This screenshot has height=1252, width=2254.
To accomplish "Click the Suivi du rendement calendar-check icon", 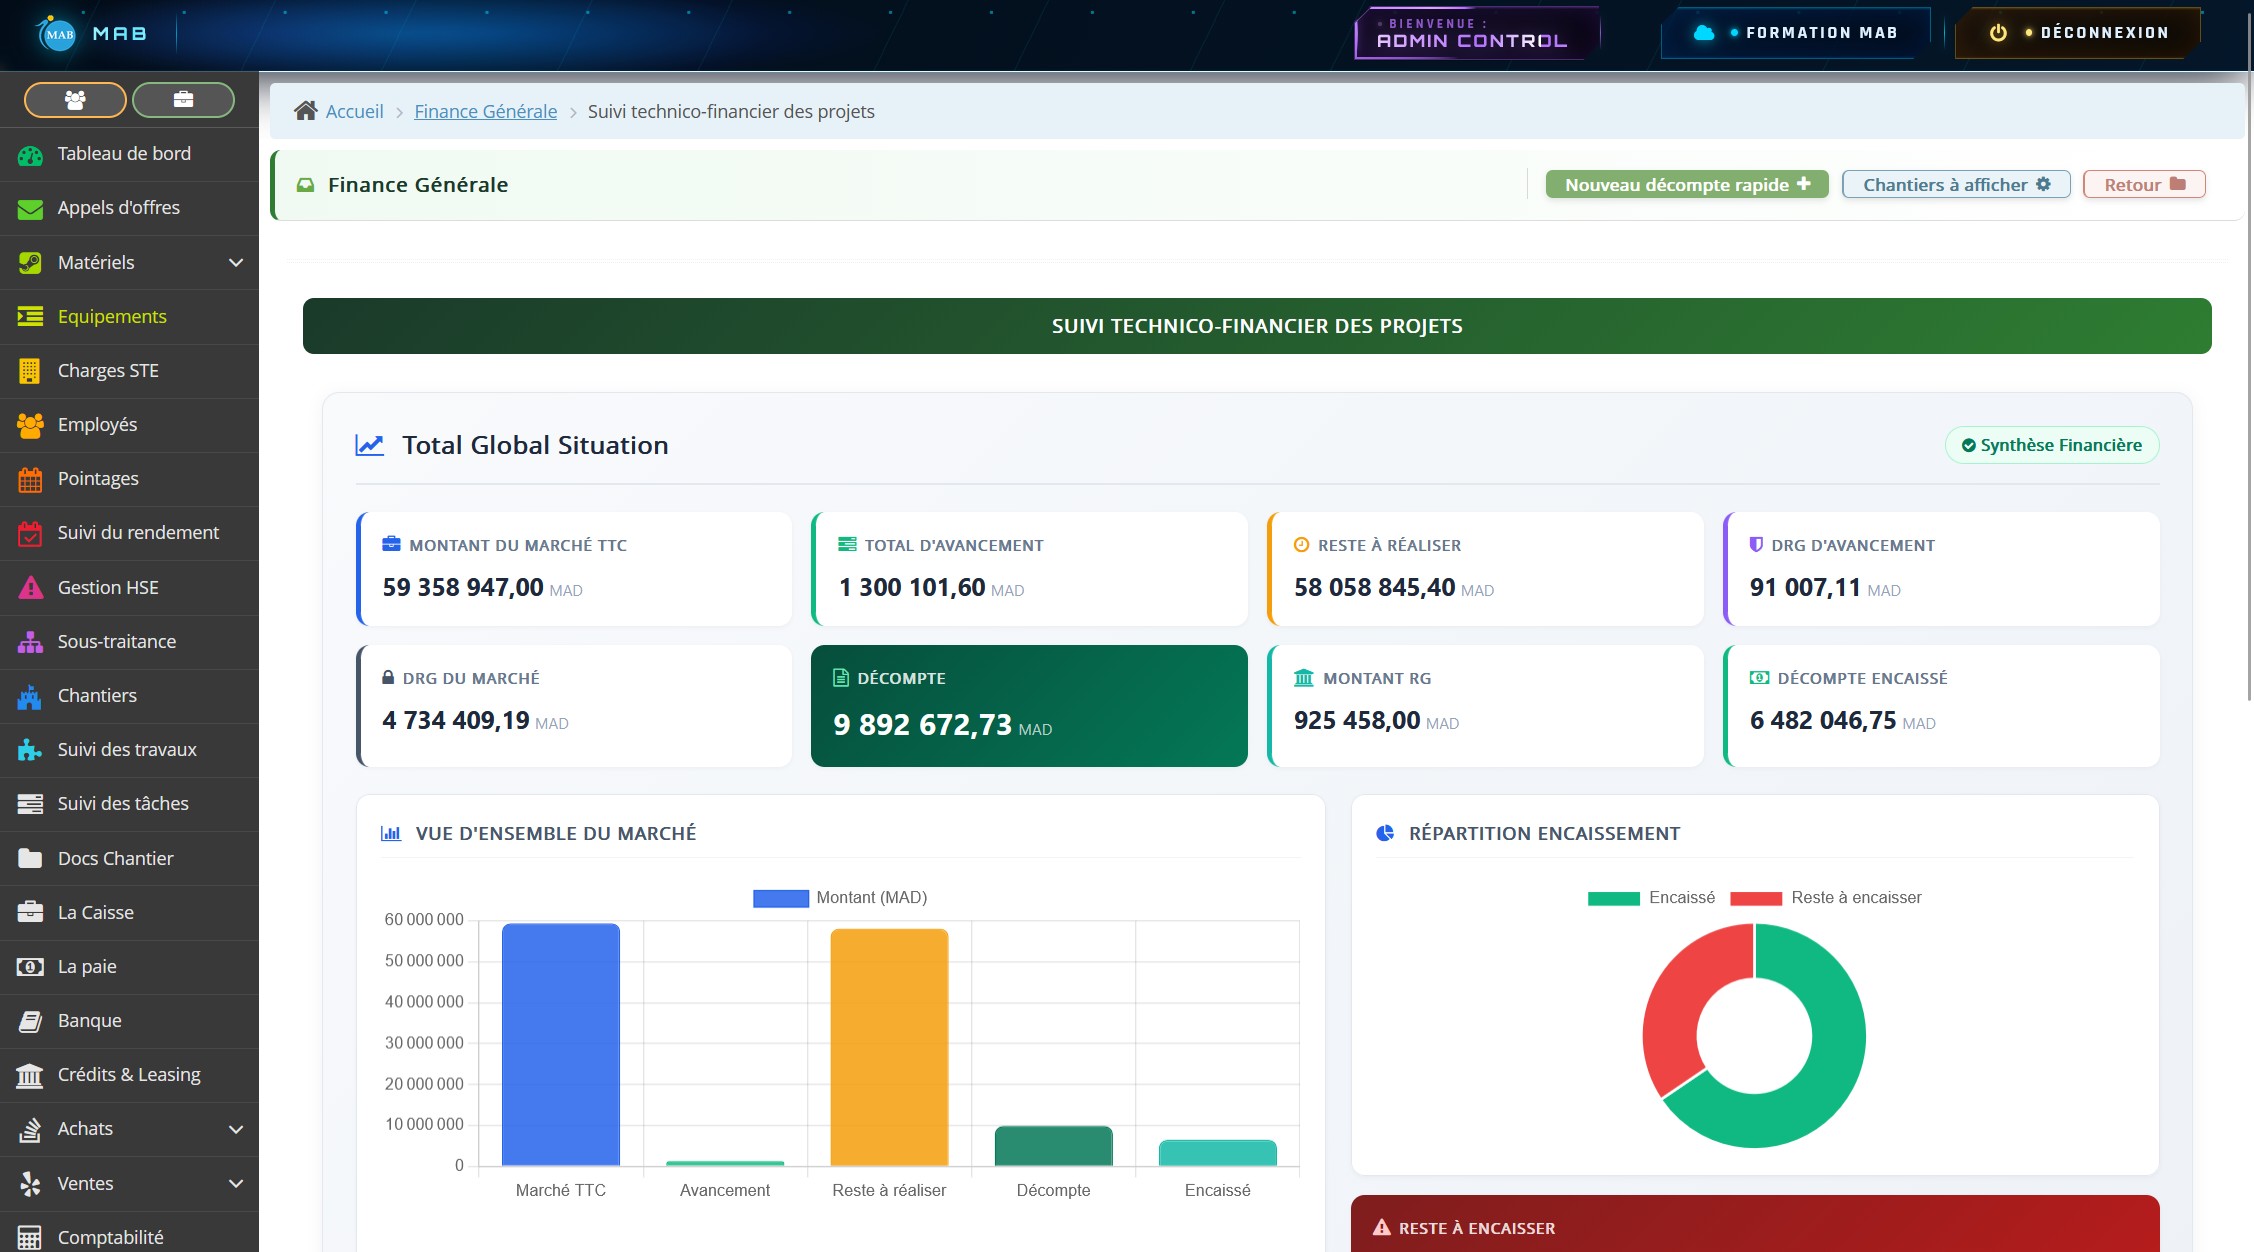I will 30,534.
